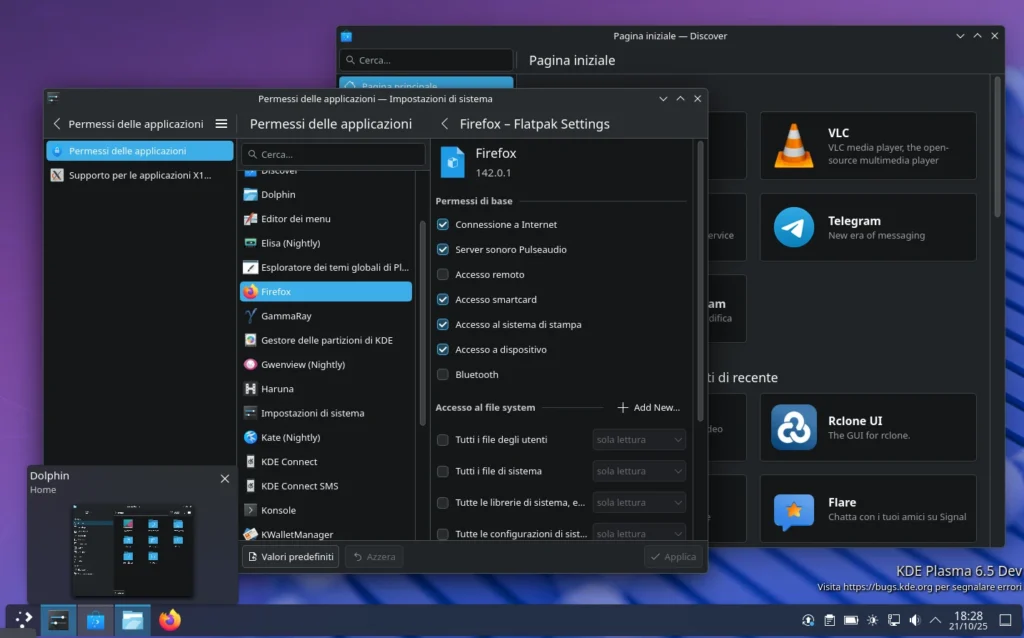Launch Firefox from the taskbar
The image size is (1024, 638).
point(170,620)
